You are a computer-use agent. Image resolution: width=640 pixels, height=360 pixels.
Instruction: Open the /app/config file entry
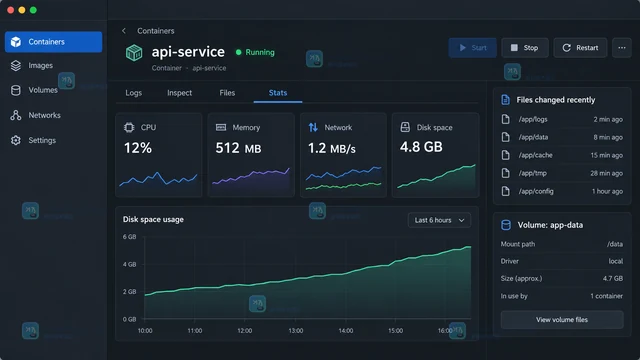coord(562,191)
